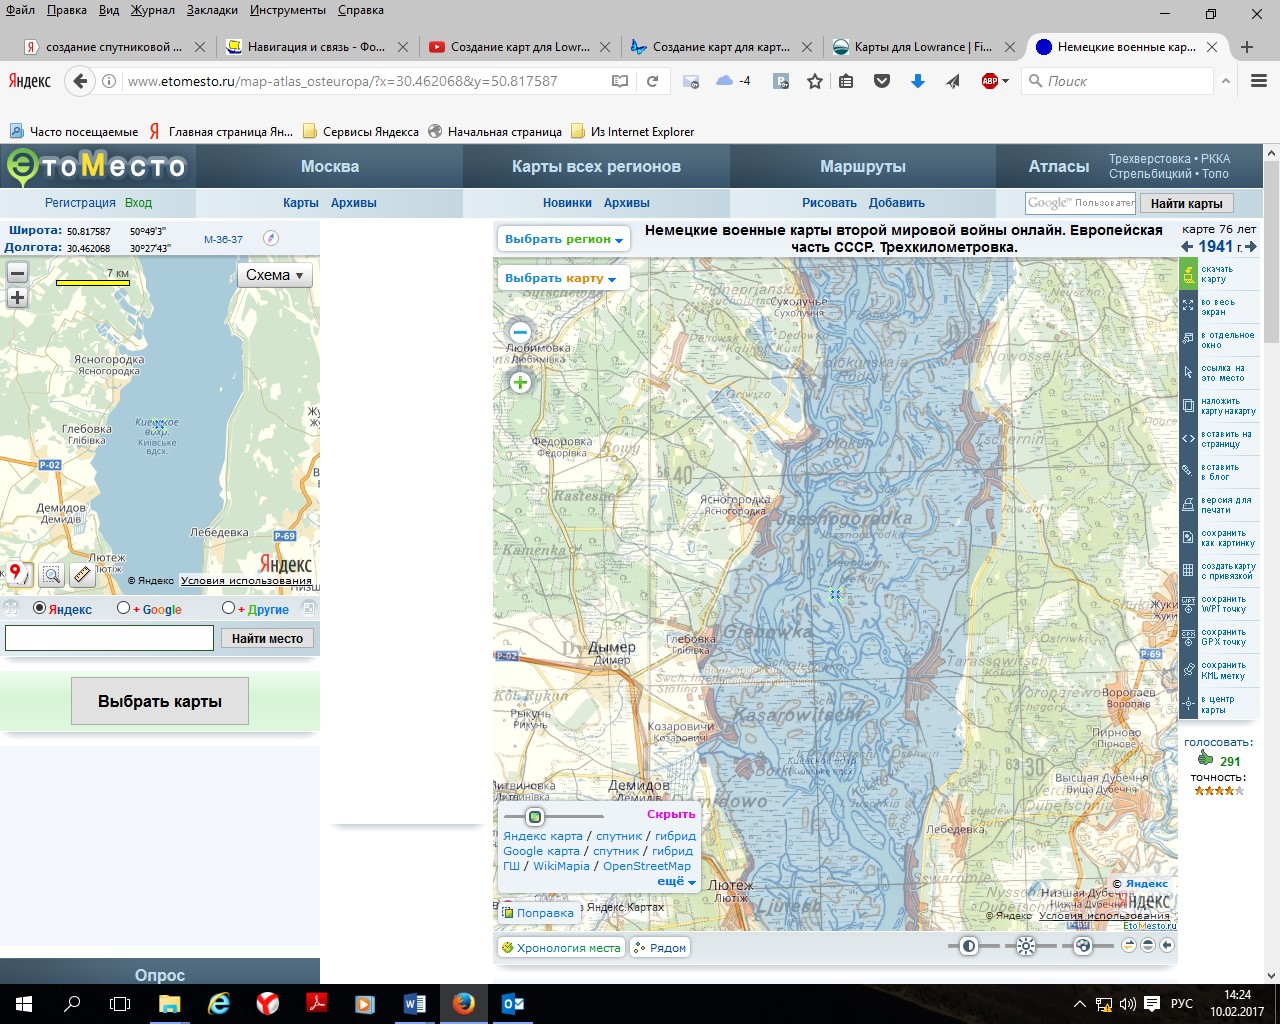Expand the Выбрать регион dropdown
The image size is (1280, 1024).
click(563, 239)
